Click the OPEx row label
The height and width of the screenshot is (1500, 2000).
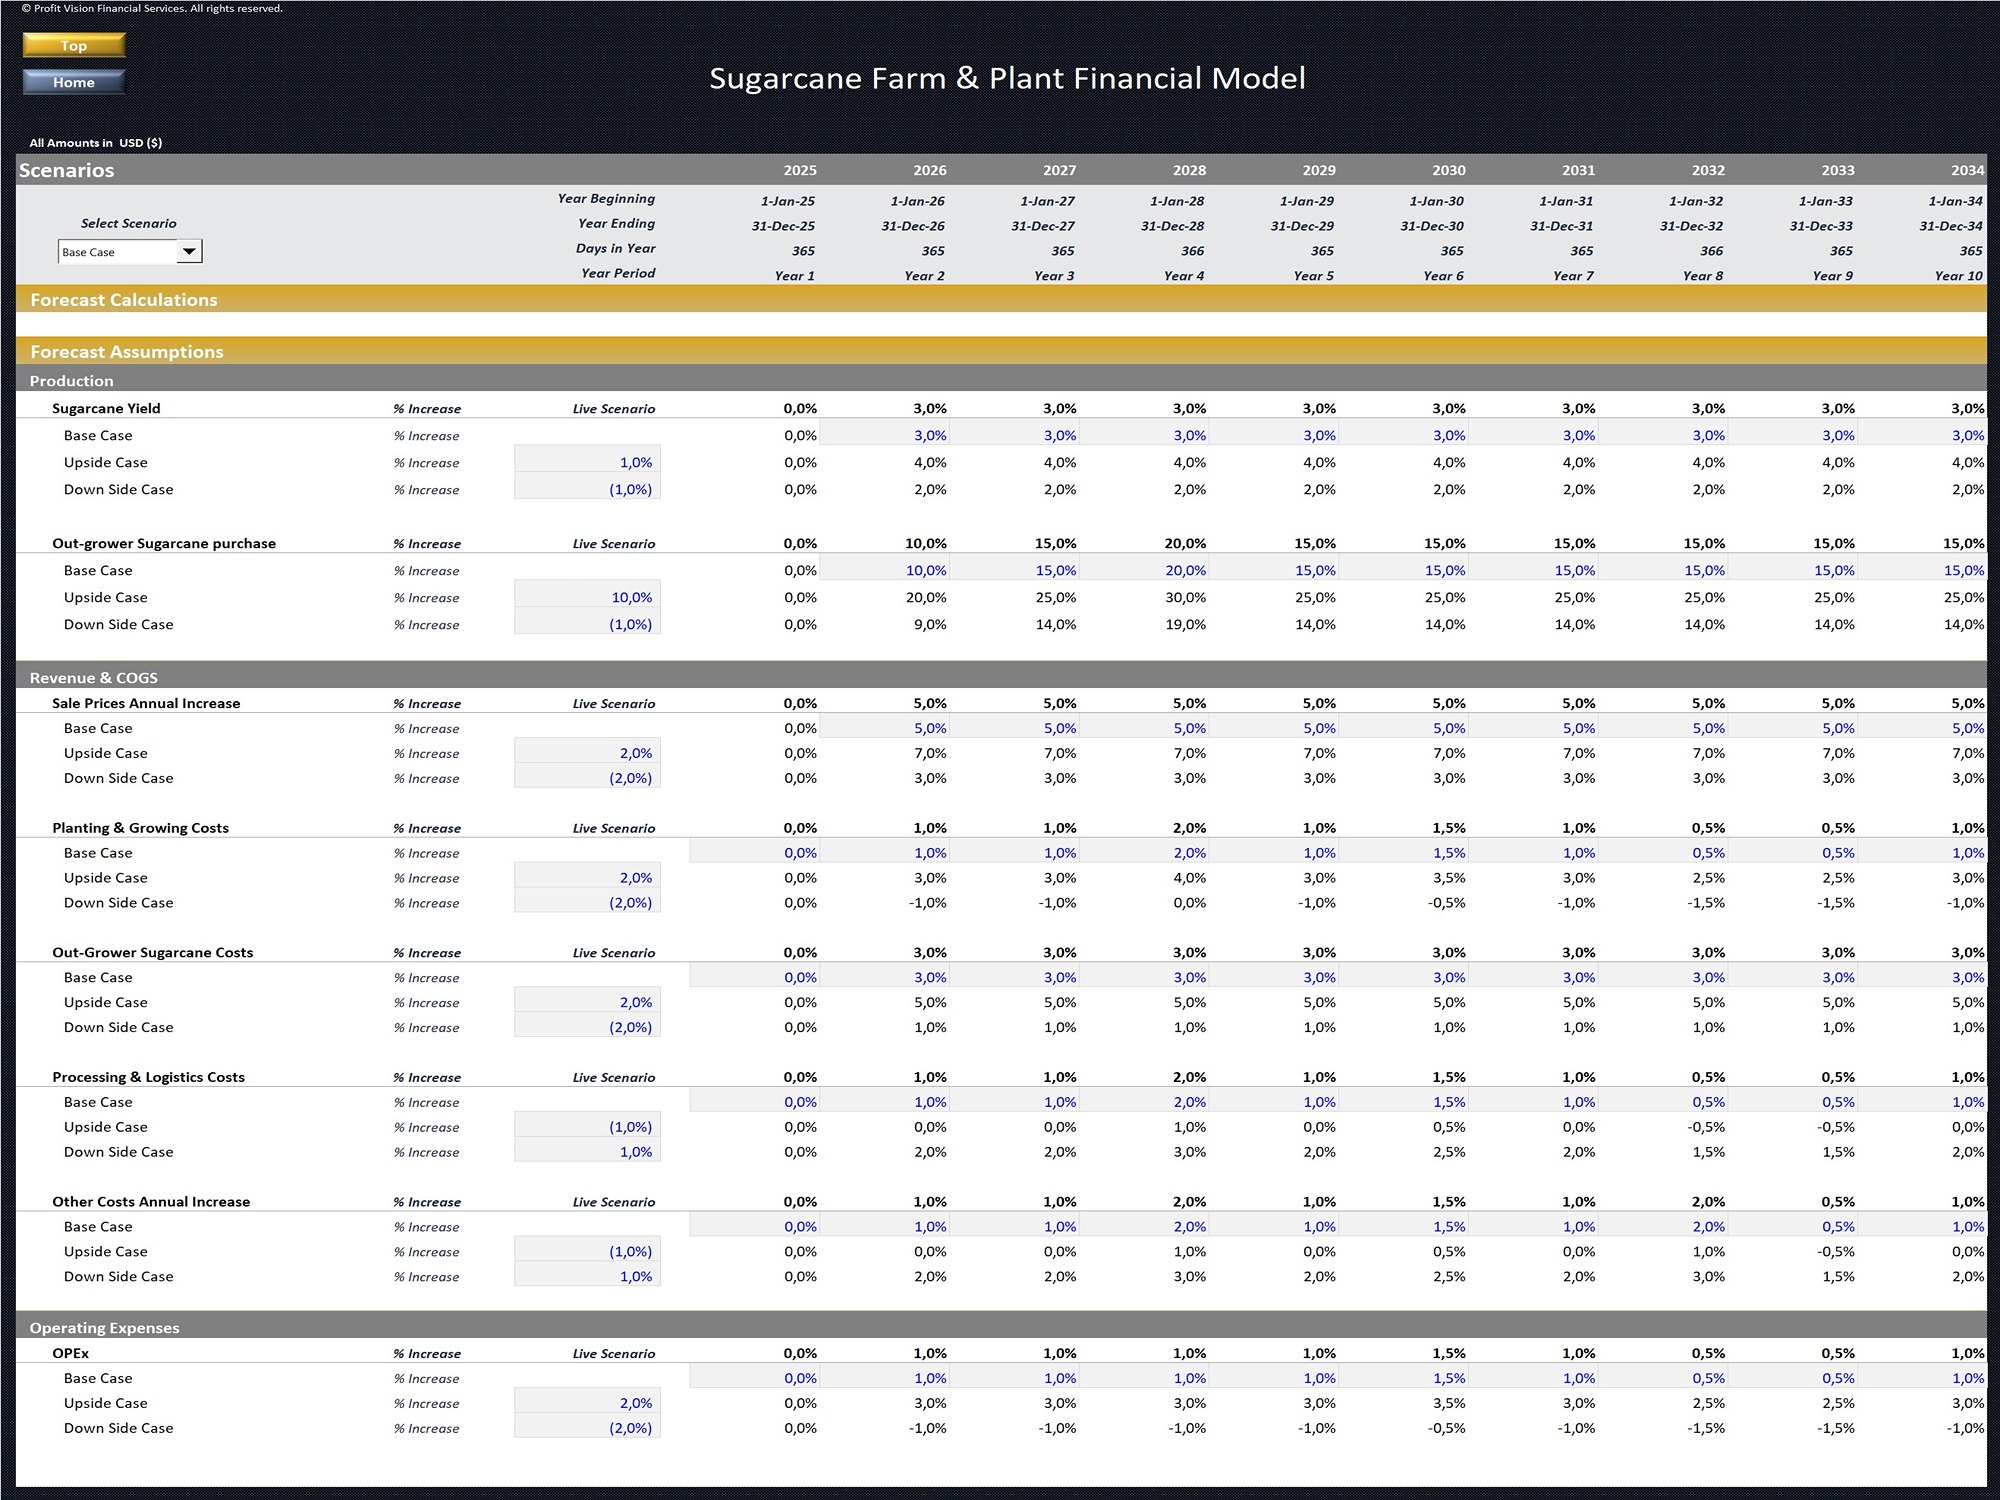click(70, 1353)
